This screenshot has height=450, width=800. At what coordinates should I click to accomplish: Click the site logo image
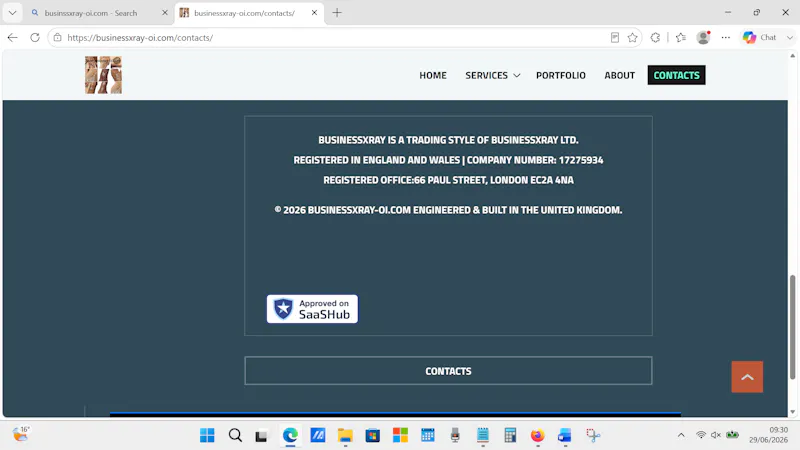tap(104, 75)
